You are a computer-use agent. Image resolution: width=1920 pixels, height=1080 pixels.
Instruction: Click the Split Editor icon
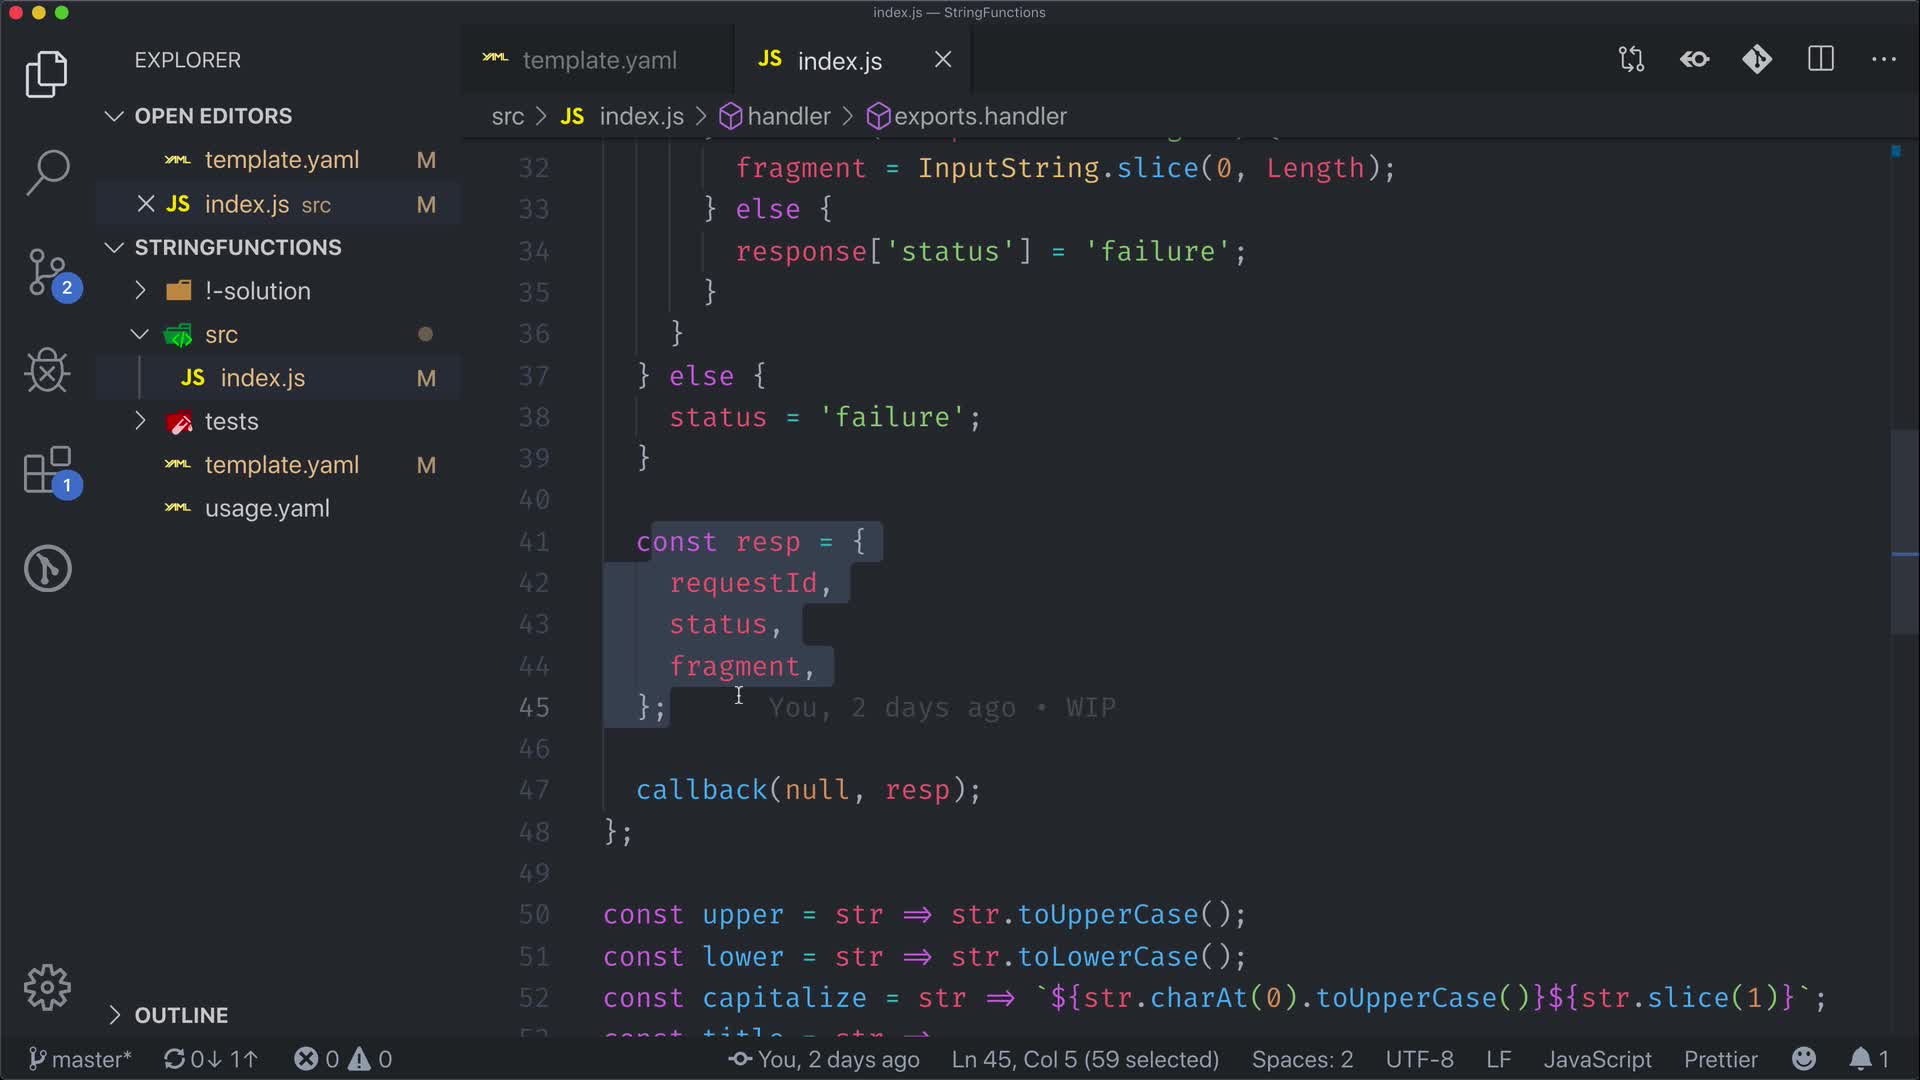1821,60
